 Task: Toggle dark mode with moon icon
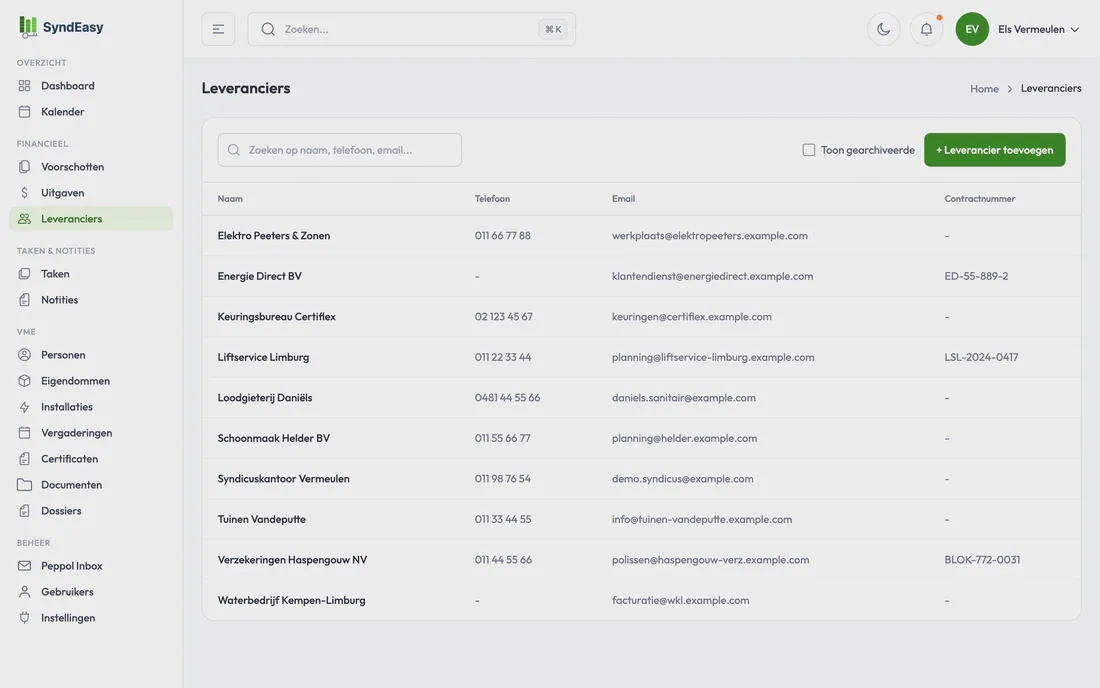pyautogui.click(x=883, y=29)
